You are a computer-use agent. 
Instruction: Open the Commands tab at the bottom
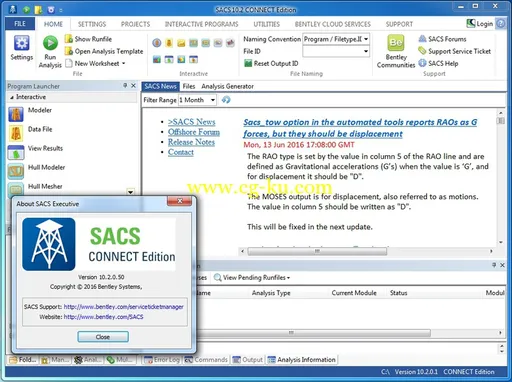pyautogui.click(x=206, y=360)
